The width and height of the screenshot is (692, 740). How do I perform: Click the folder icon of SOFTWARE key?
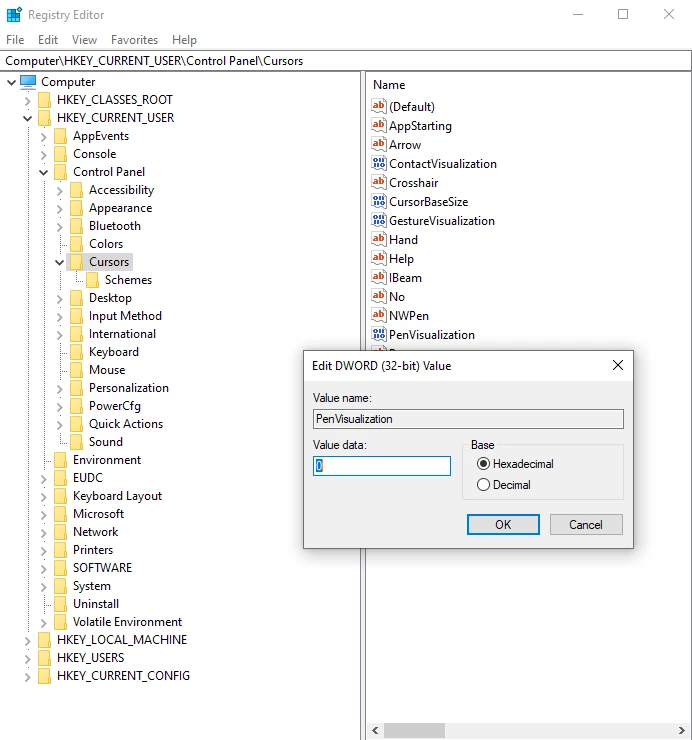click(60, 568)
